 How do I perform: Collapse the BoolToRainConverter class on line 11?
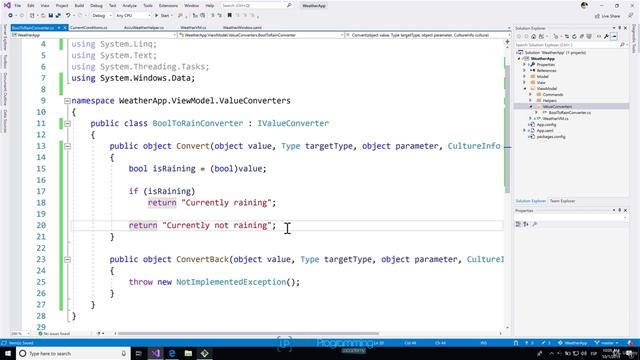point(67,123)
